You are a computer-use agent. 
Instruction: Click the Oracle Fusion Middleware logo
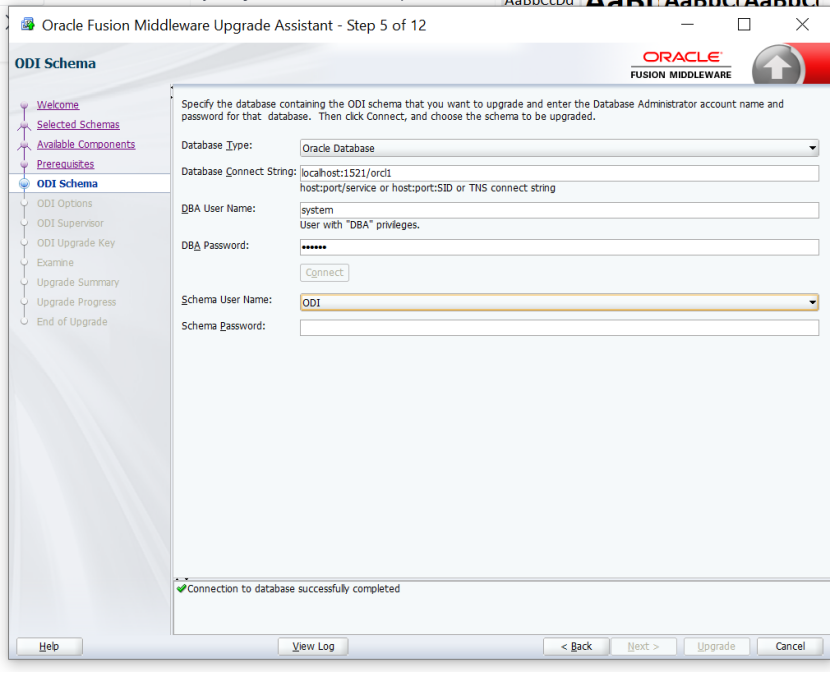pos(681,65)
